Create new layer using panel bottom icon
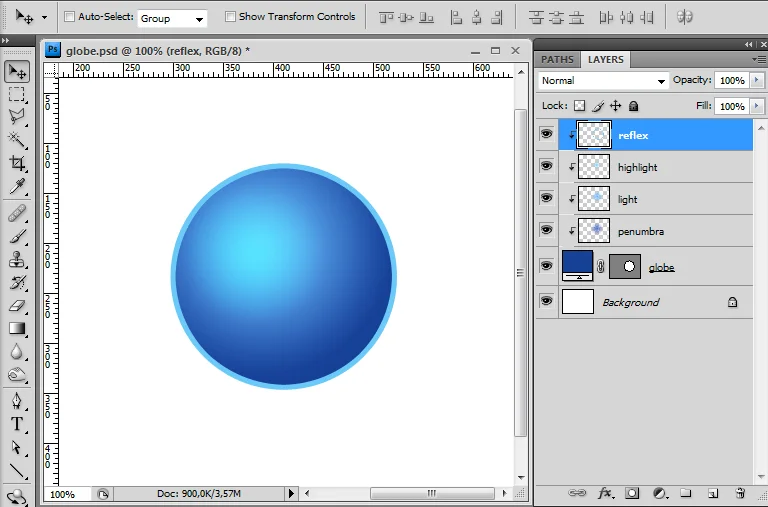Image resolution: width=768 pixels, height=507 pixels. point(713,493)
